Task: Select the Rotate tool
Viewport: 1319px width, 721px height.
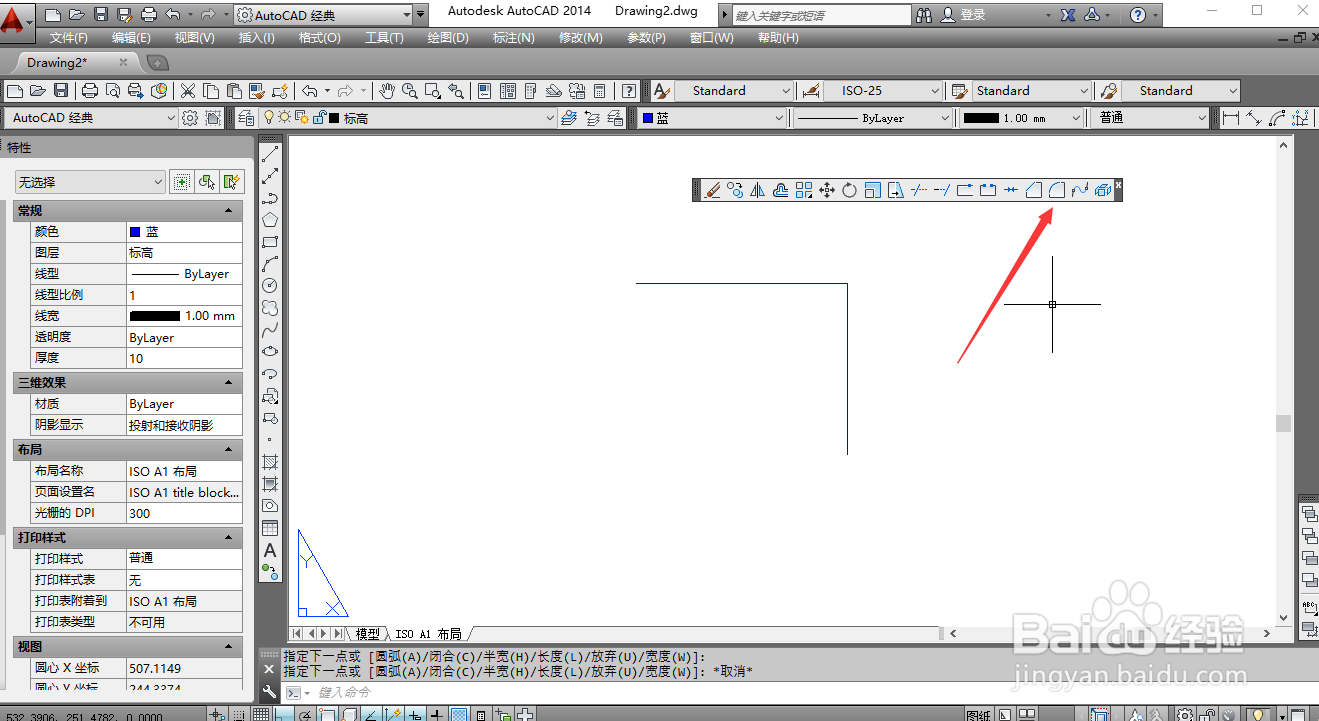Action: [849, 190]
